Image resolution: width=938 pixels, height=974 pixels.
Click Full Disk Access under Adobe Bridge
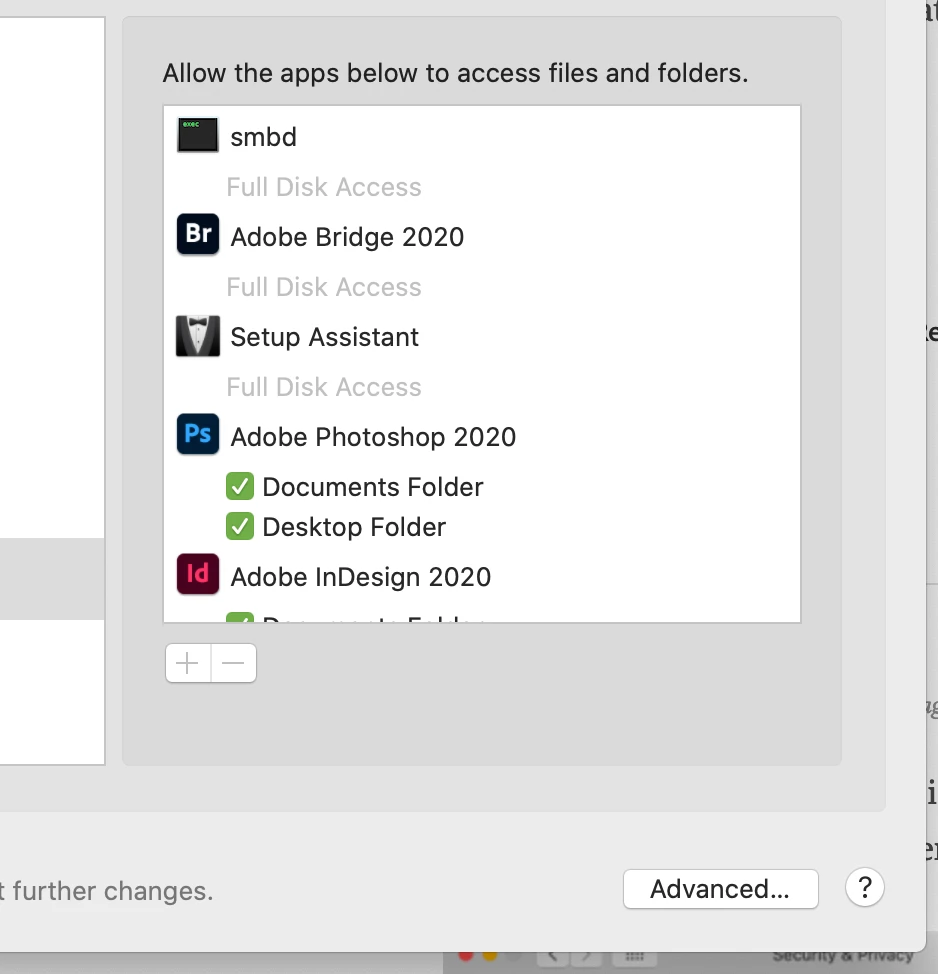324,287
